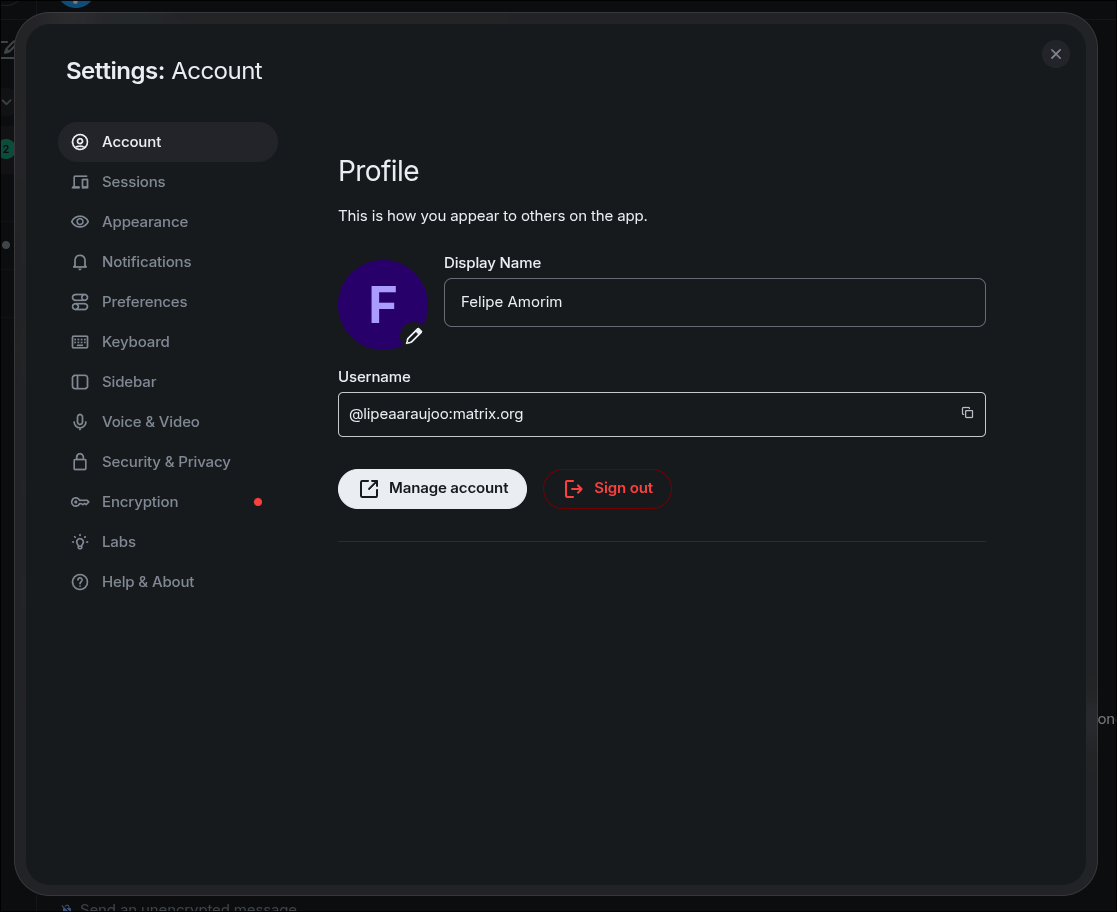
Task: Click the Sessions devices icon
Action: point(80,182)
